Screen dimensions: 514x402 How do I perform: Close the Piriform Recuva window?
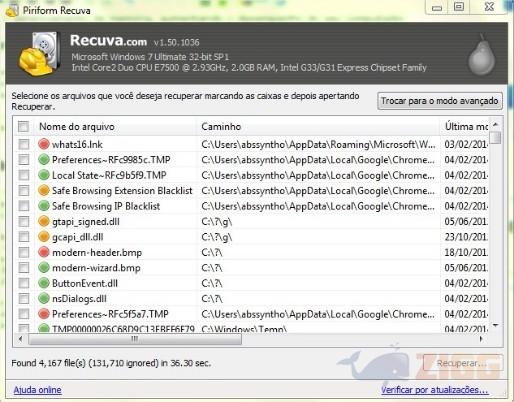click(x=489, y=7)
